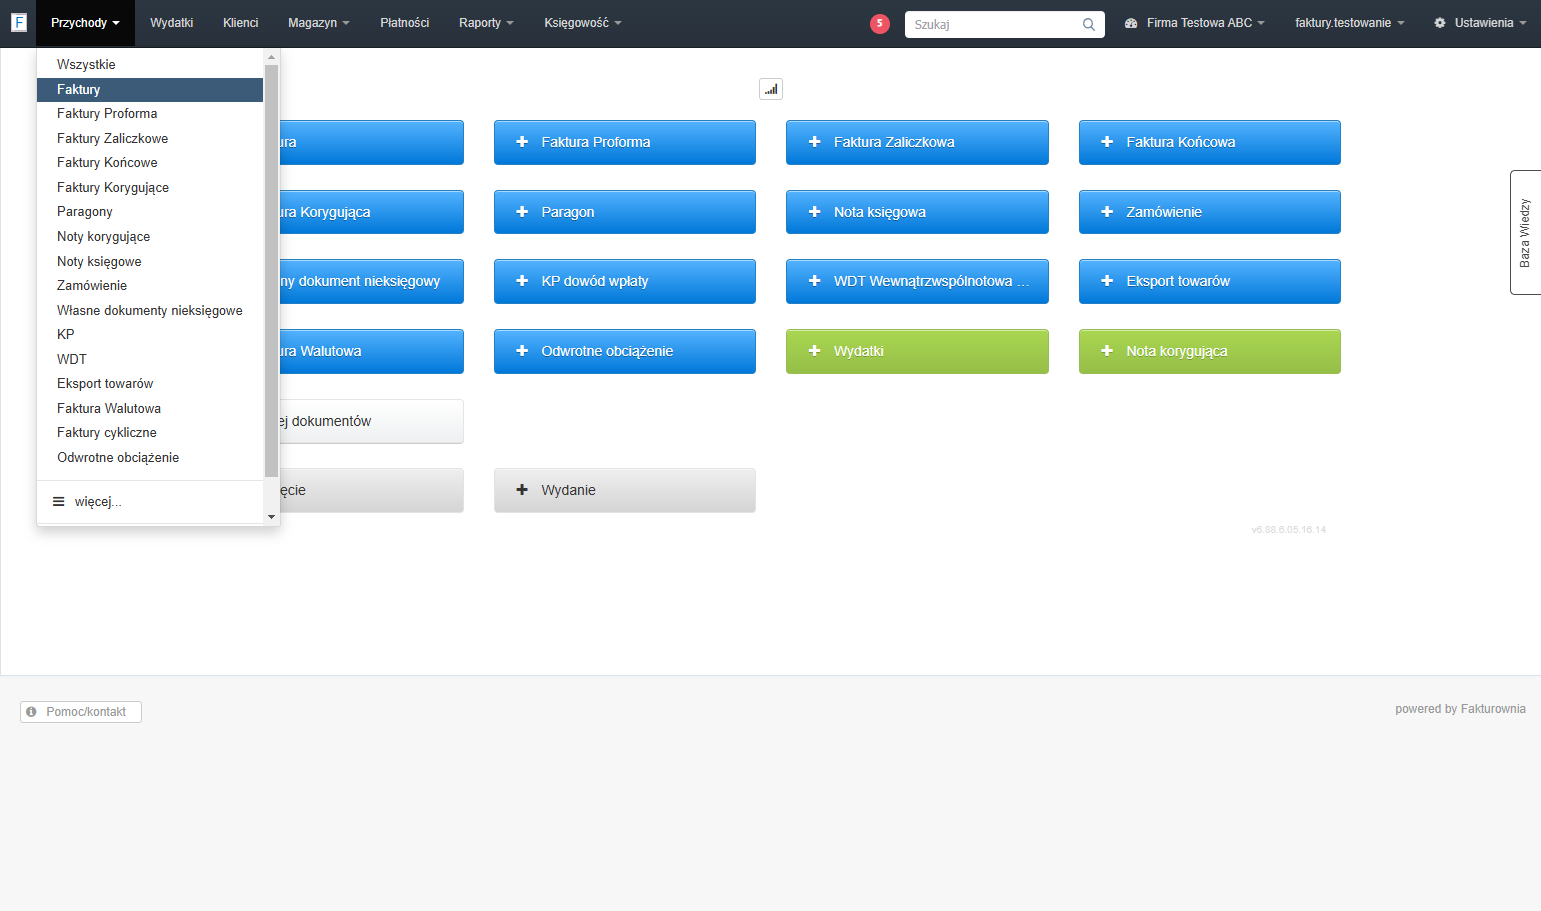Click the Fakturownia logo icon
The width and height of the screenshot is (1541, 911).
18,22
